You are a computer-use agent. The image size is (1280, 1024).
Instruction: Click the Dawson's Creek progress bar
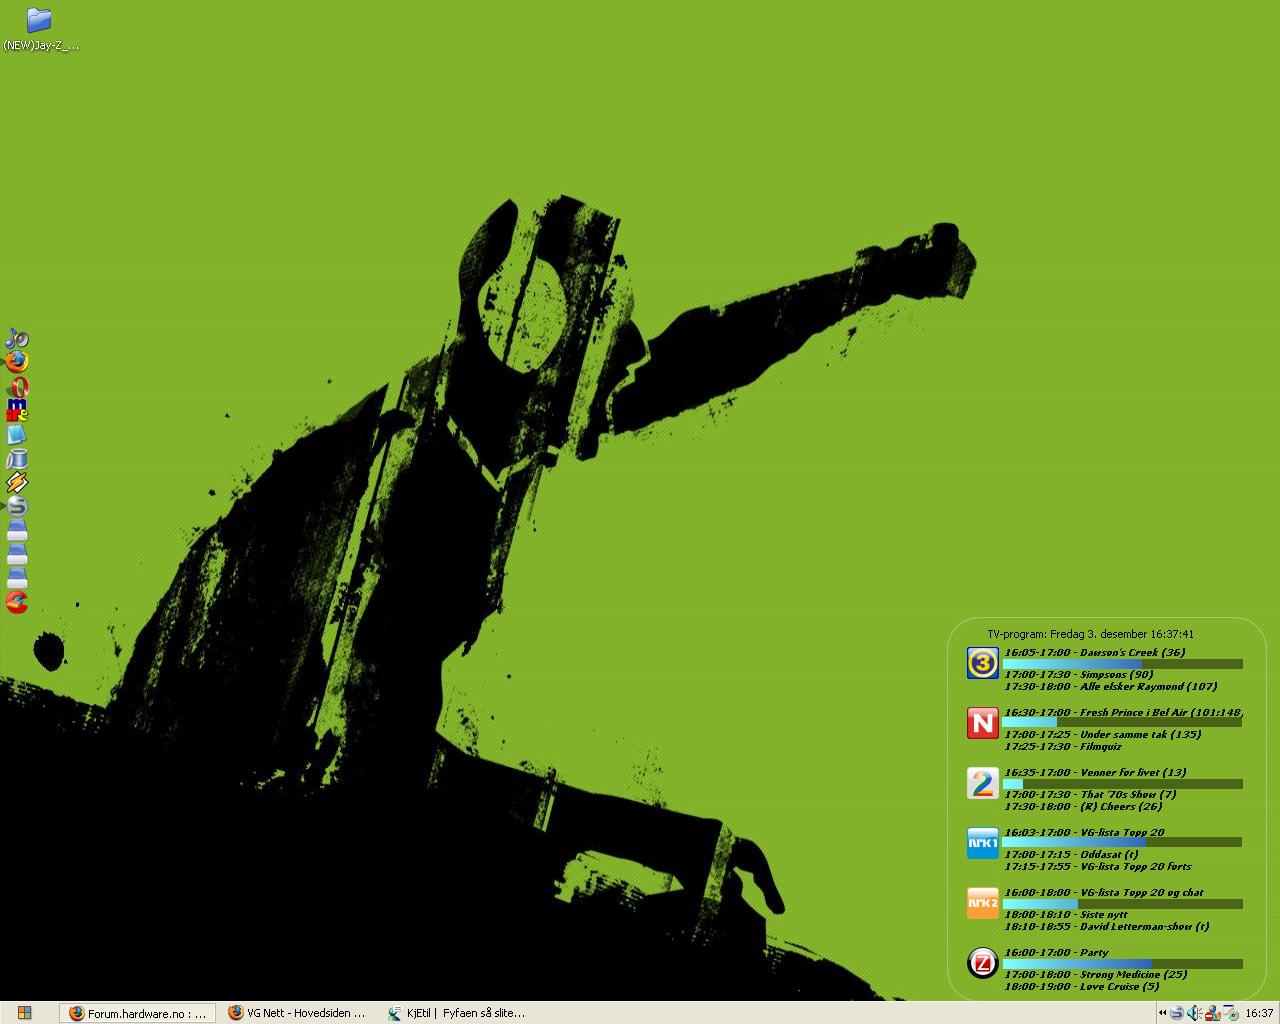pyautogui.click(x=1122, y=664)
